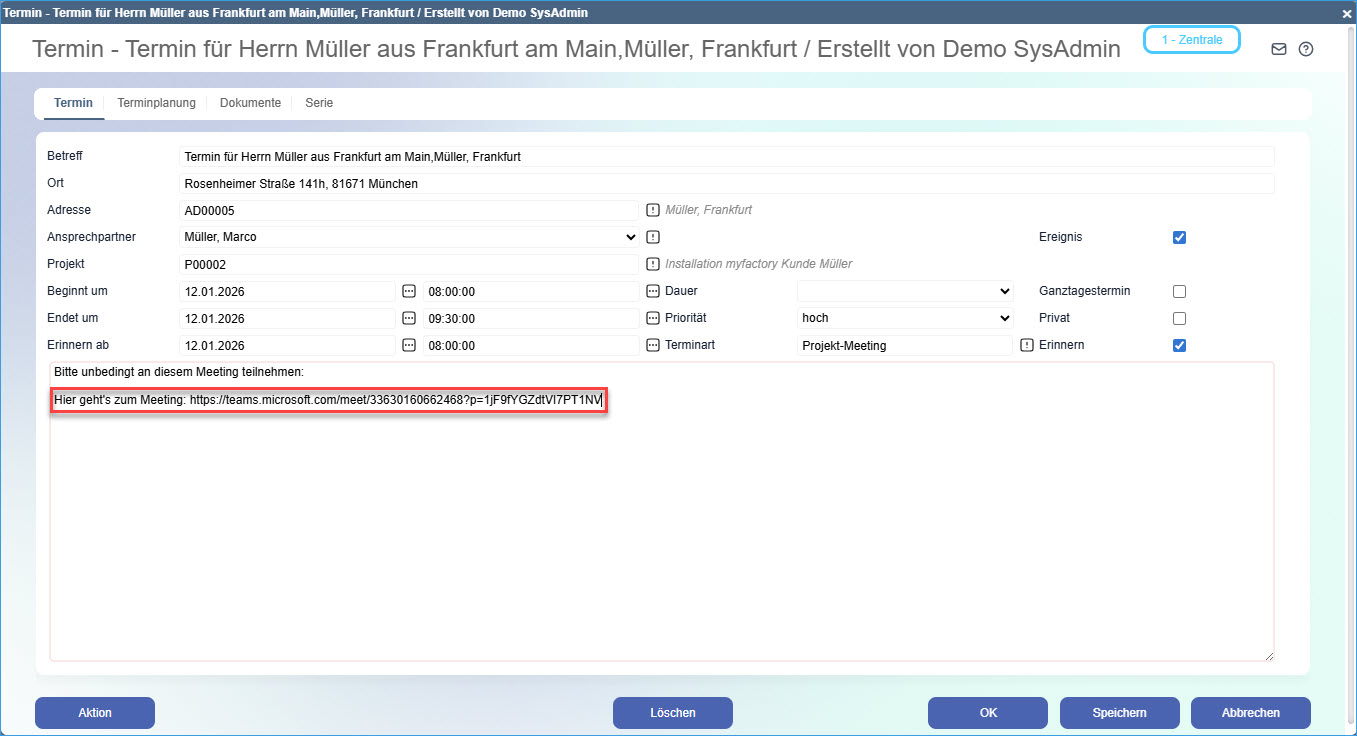Click into the Betreff input field

click(727, 156)
